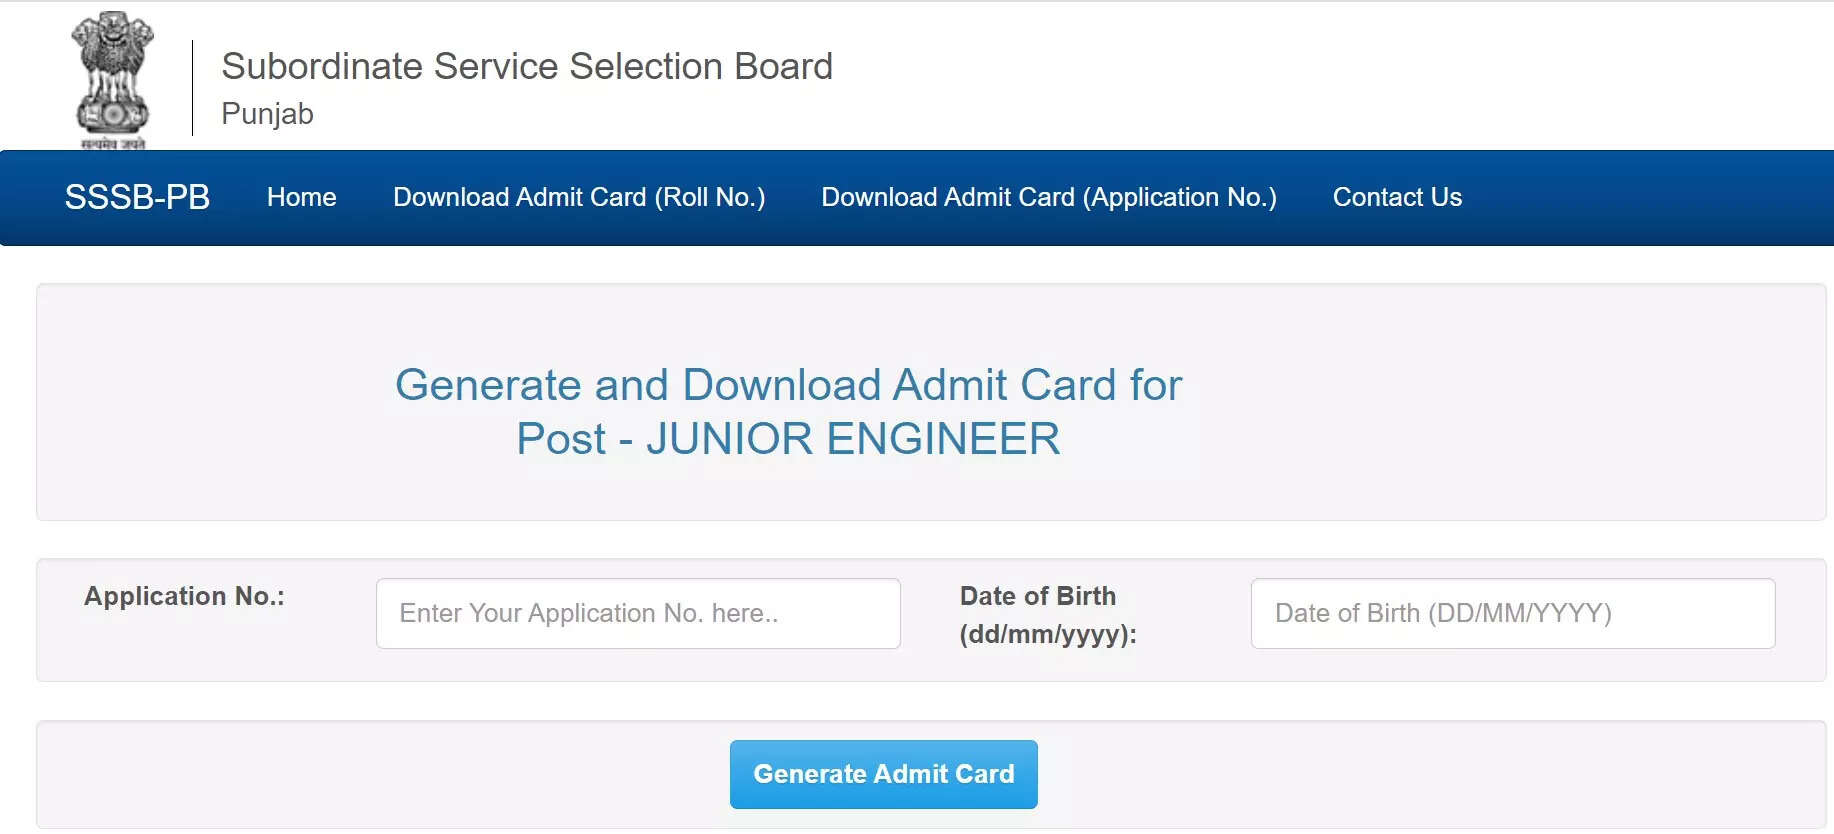Click the Generate Admit Card button
Viewport: 1834px width, 834px height.
tap(884, 774)
